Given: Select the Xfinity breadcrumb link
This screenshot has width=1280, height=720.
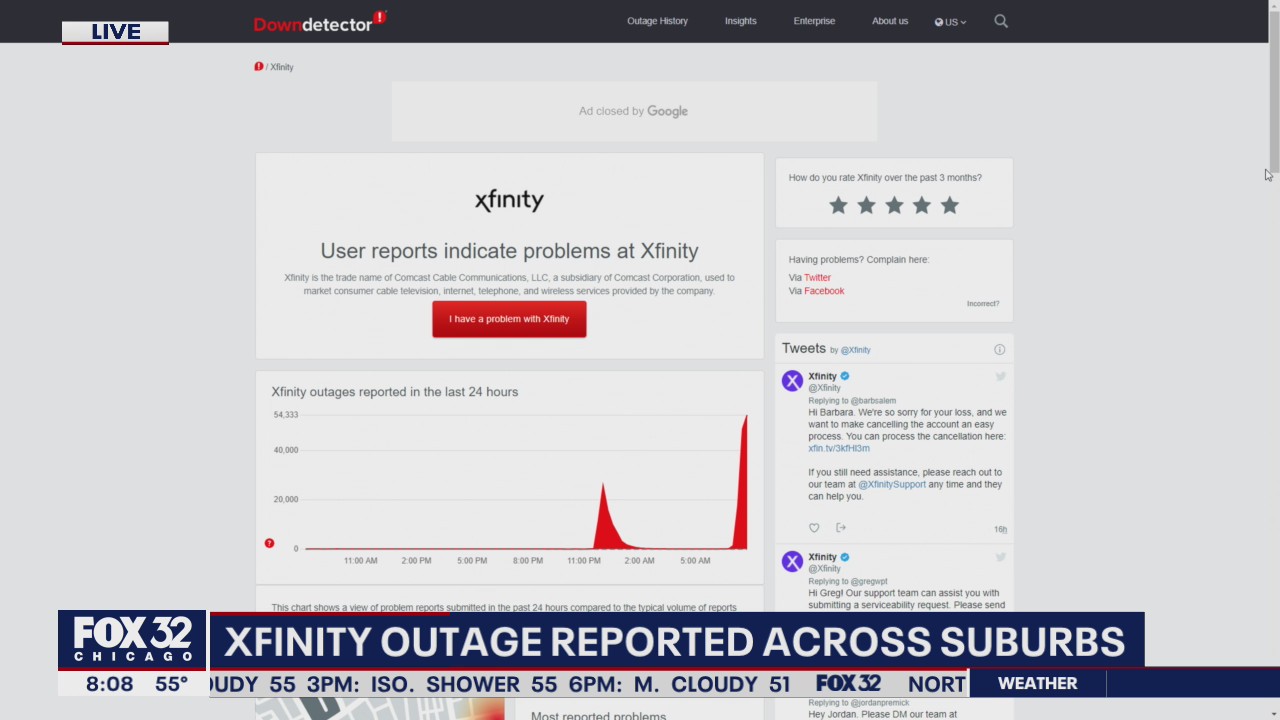Looking at the screenshot, I should [282, 67].
